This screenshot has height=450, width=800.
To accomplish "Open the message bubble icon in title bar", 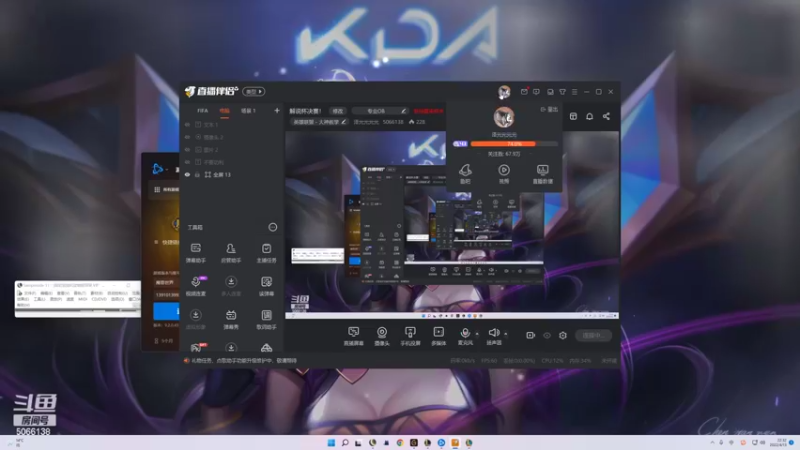I will coord(536,92).
